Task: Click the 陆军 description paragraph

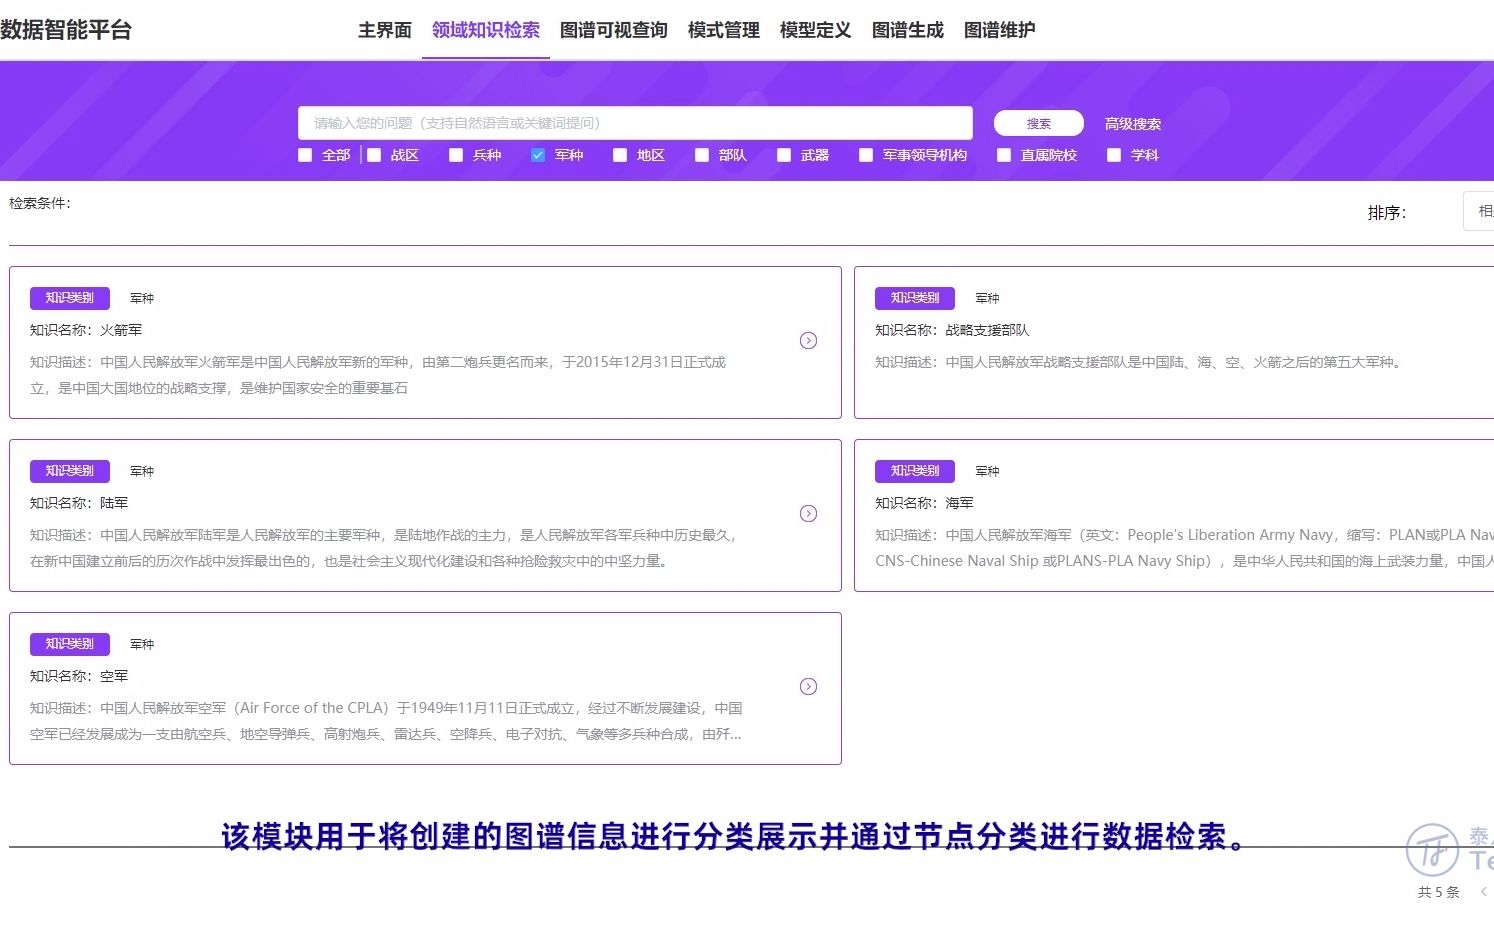Action: 385,548
